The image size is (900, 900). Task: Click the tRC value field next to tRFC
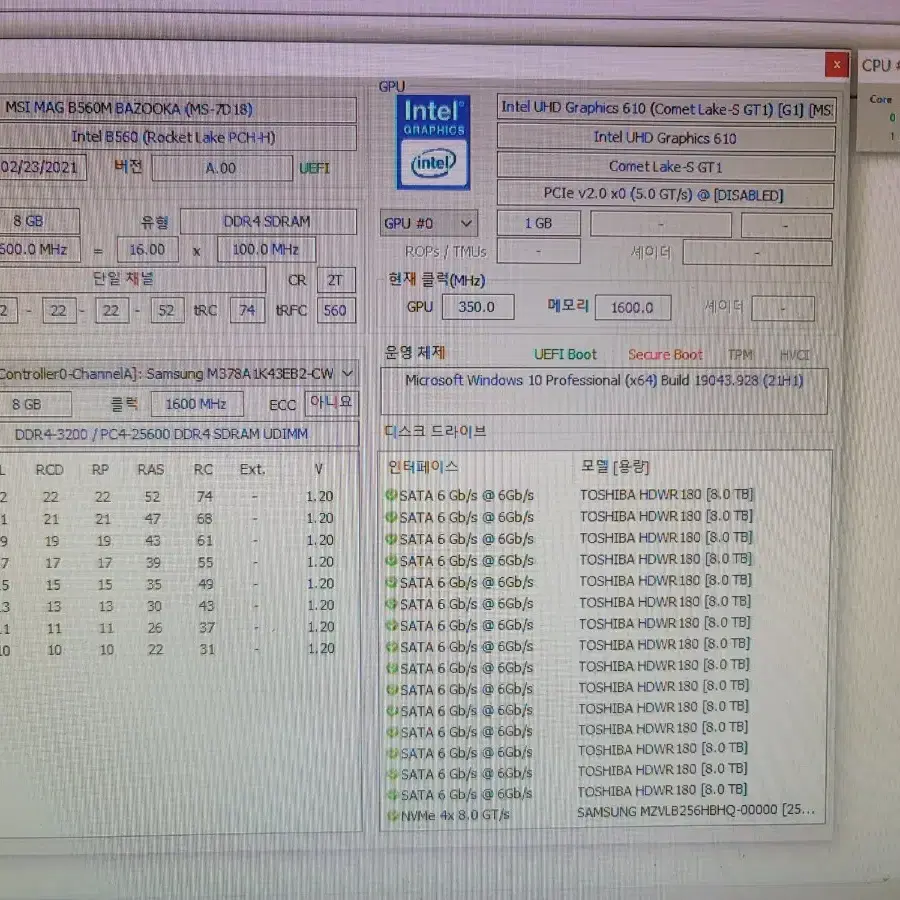tap(247, 311)
